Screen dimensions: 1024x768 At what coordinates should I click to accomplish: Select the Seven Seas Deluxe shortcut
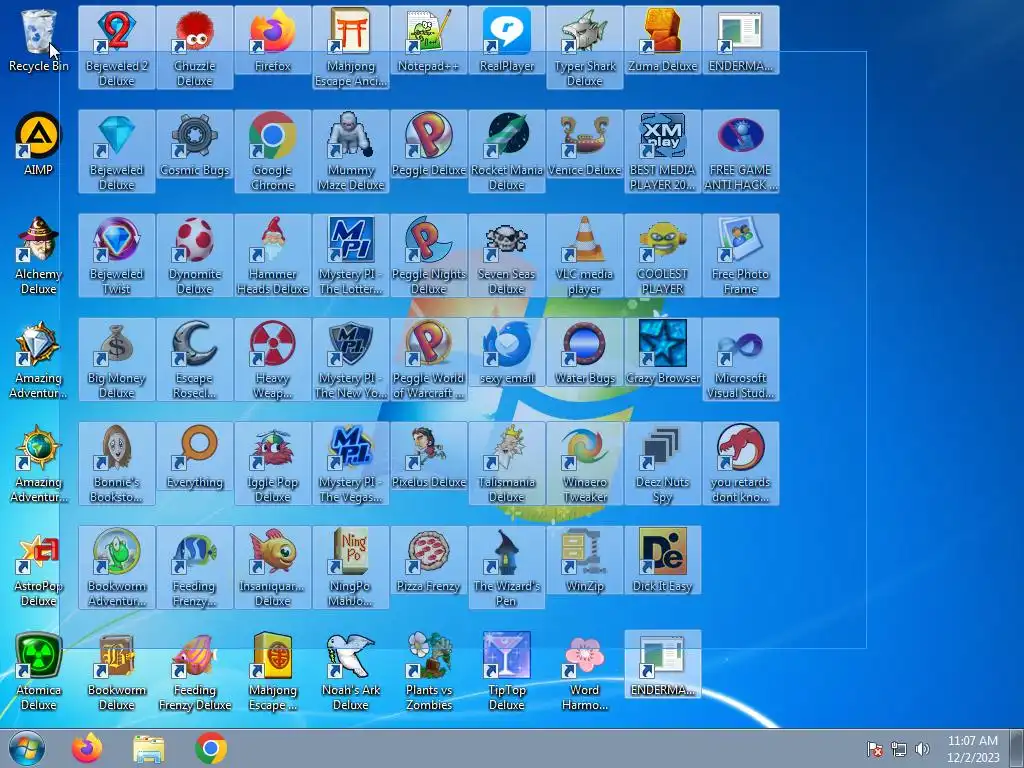(x=507, y=255)
